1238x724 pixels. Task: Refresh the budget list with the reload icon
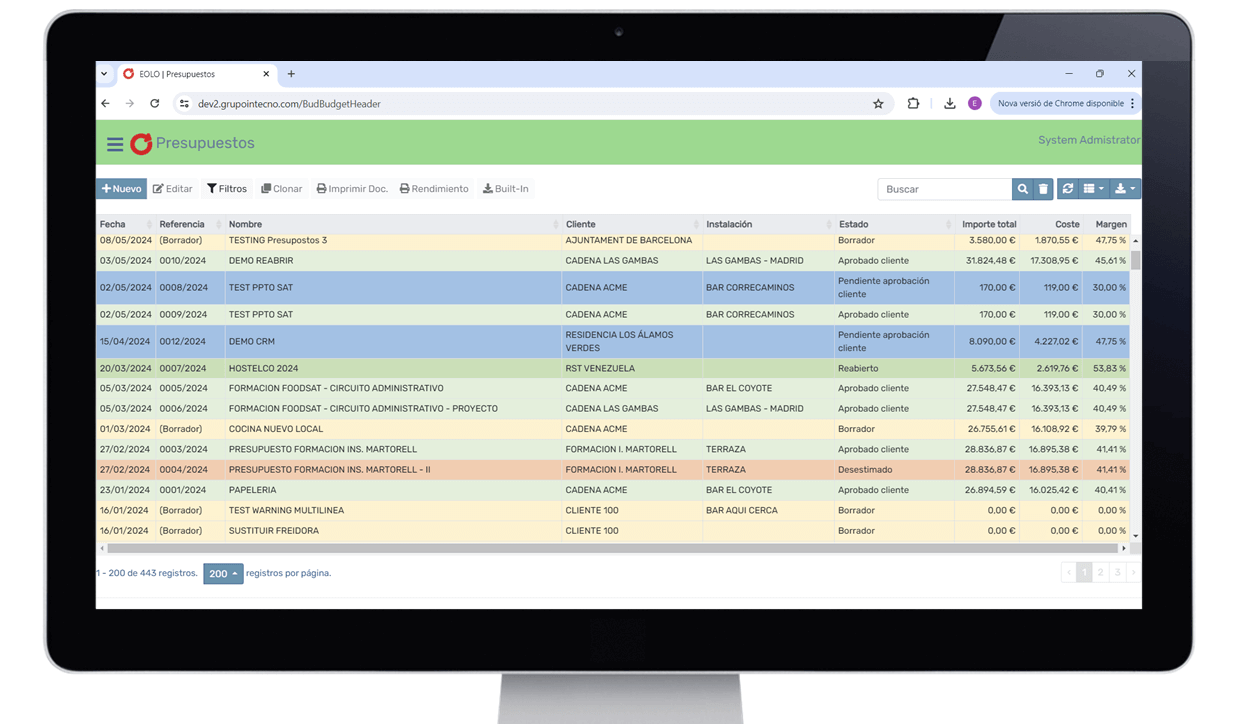1068,189
